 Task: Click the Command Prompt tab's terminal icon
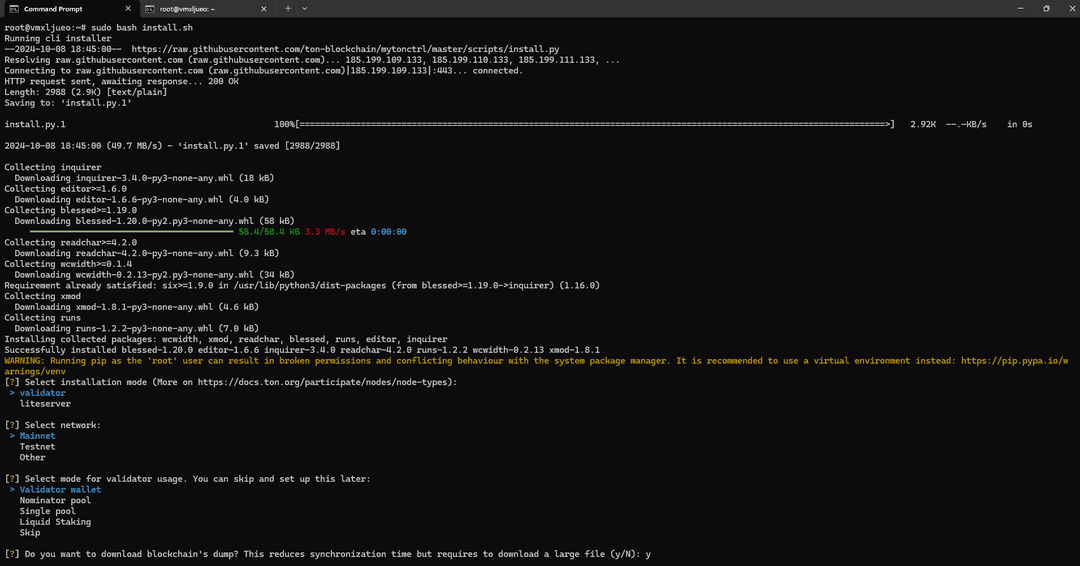[13, 8]
